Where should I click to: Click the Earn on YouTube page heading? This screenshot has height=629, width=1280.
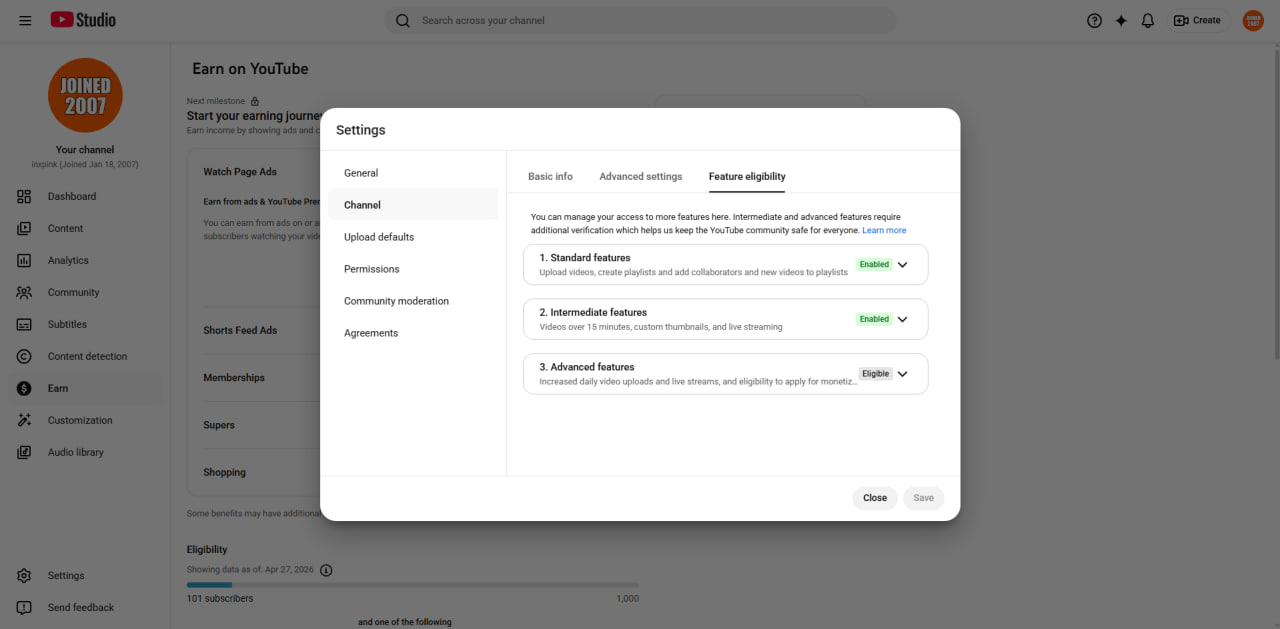pyautogui.click(x=250, y=69)
